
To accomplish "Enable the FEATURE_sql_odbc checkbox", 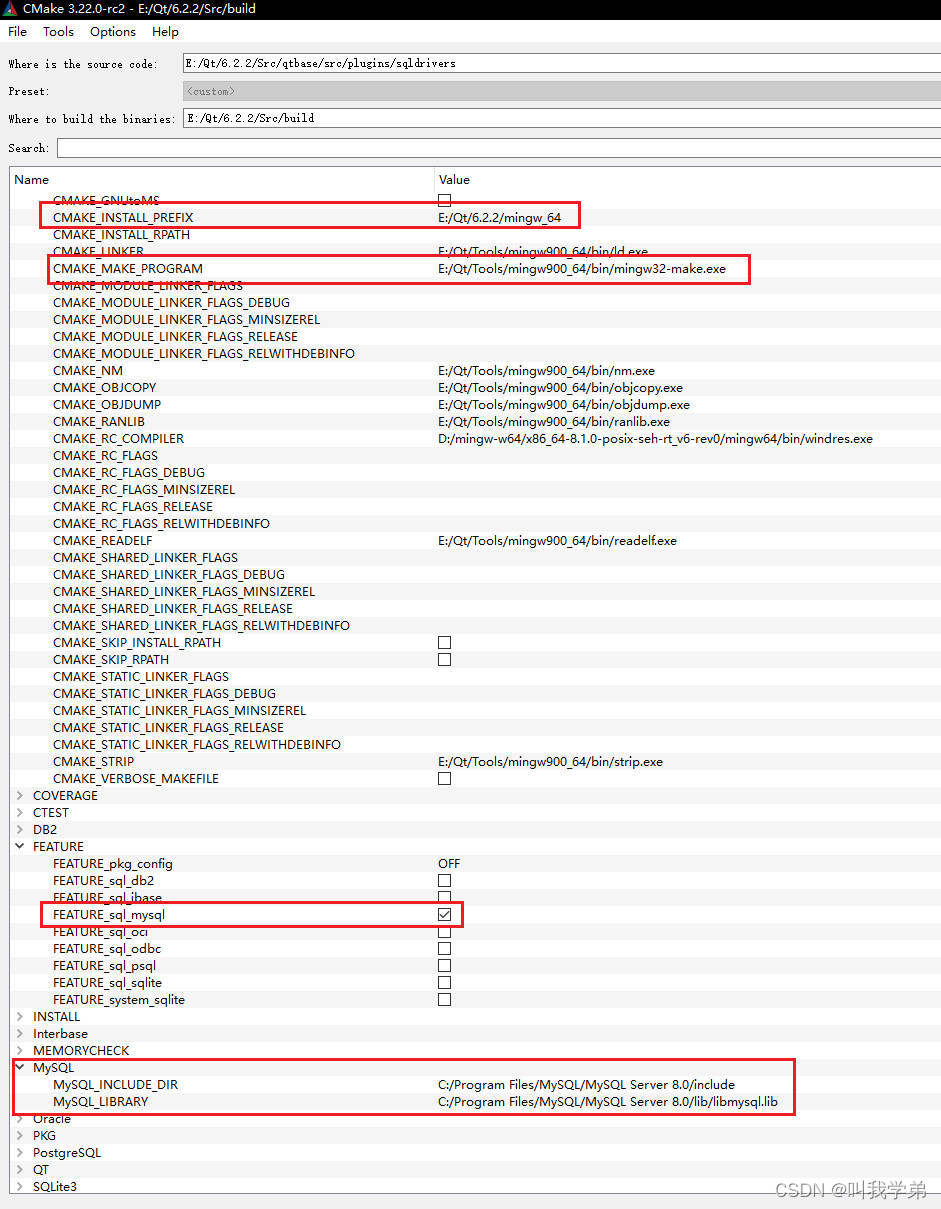I will pos(444,948).
